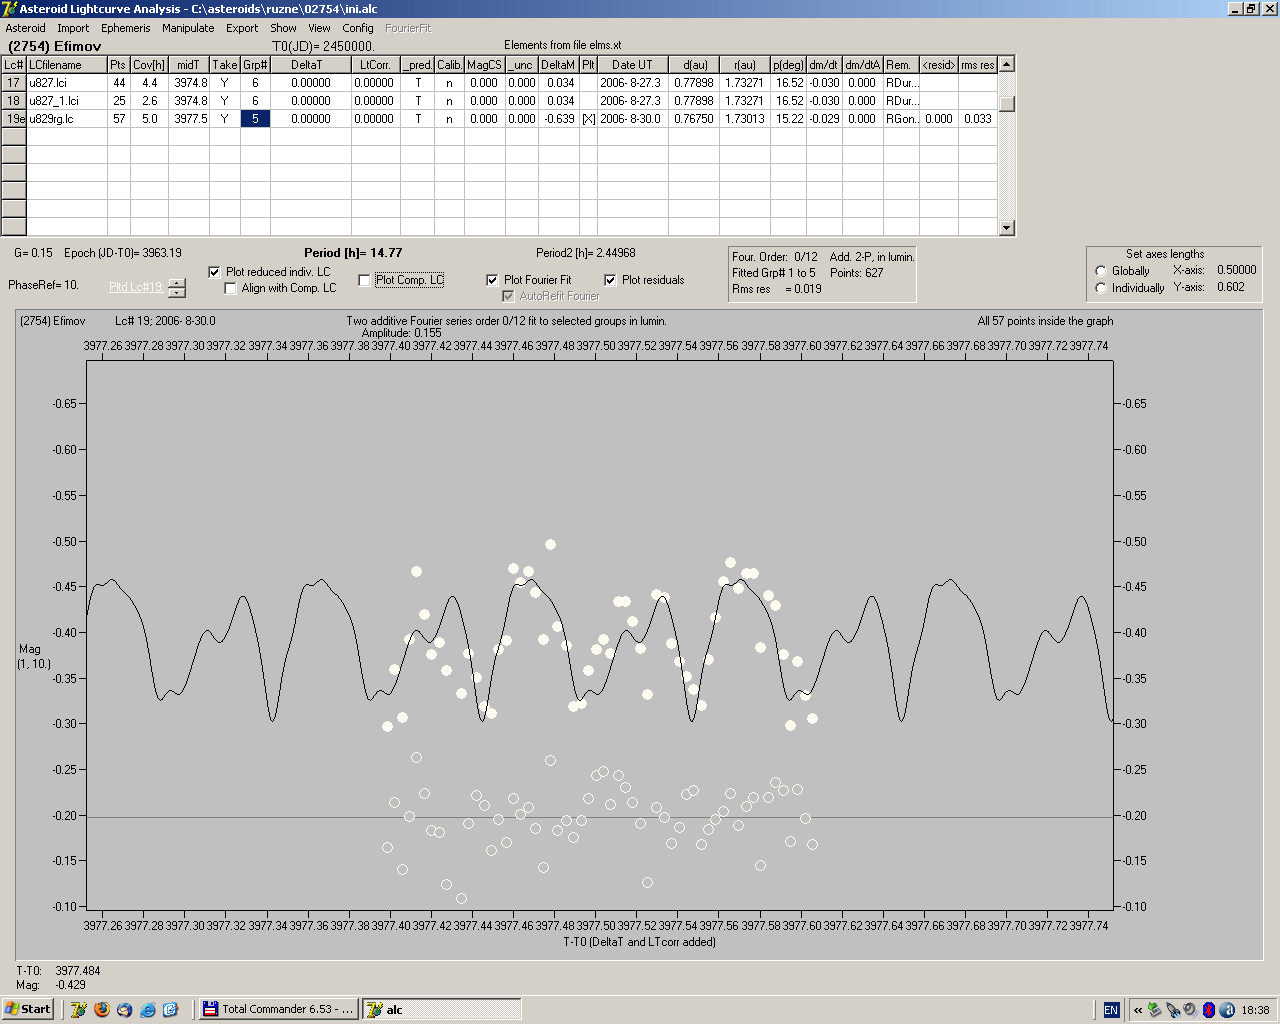Click the Grp# column header
The width and height of the screenshot is (1280, 1024).
tap(255, 65)
